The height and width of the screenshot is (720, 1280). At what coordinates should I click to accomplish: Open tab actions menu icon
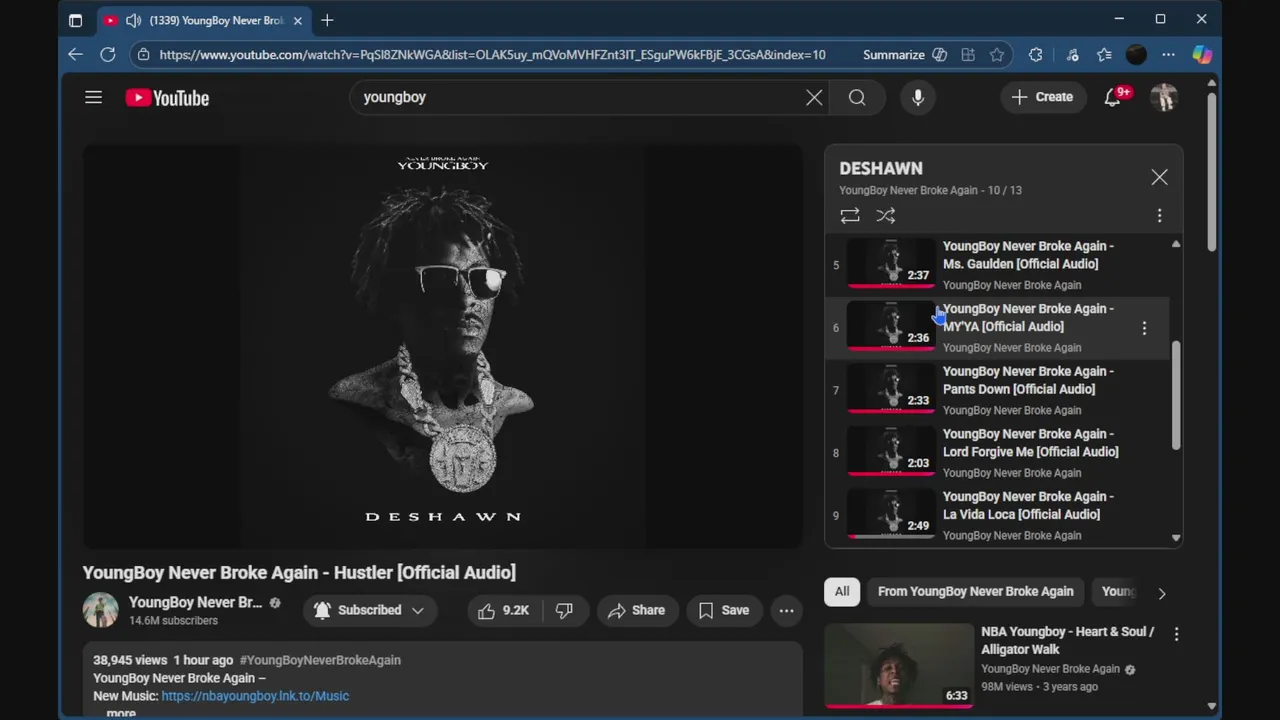pyautogui.click(x=75, y=20)
